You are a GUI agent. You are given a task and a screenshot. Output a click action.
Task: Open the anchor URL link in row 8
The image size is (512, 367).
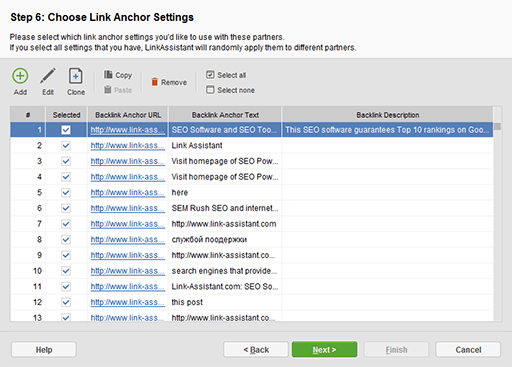pyautogui.click(x=128, y=239)
